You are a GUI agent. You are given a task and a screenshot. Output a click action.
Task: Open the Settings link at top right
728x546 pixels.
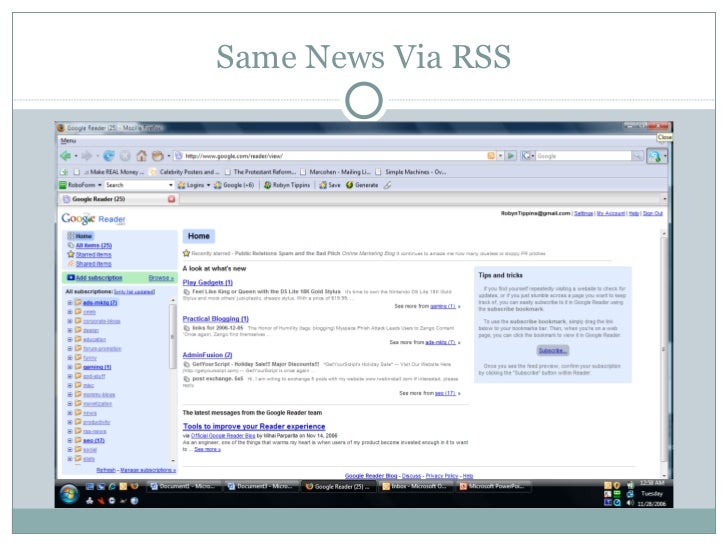click(583, 214)
